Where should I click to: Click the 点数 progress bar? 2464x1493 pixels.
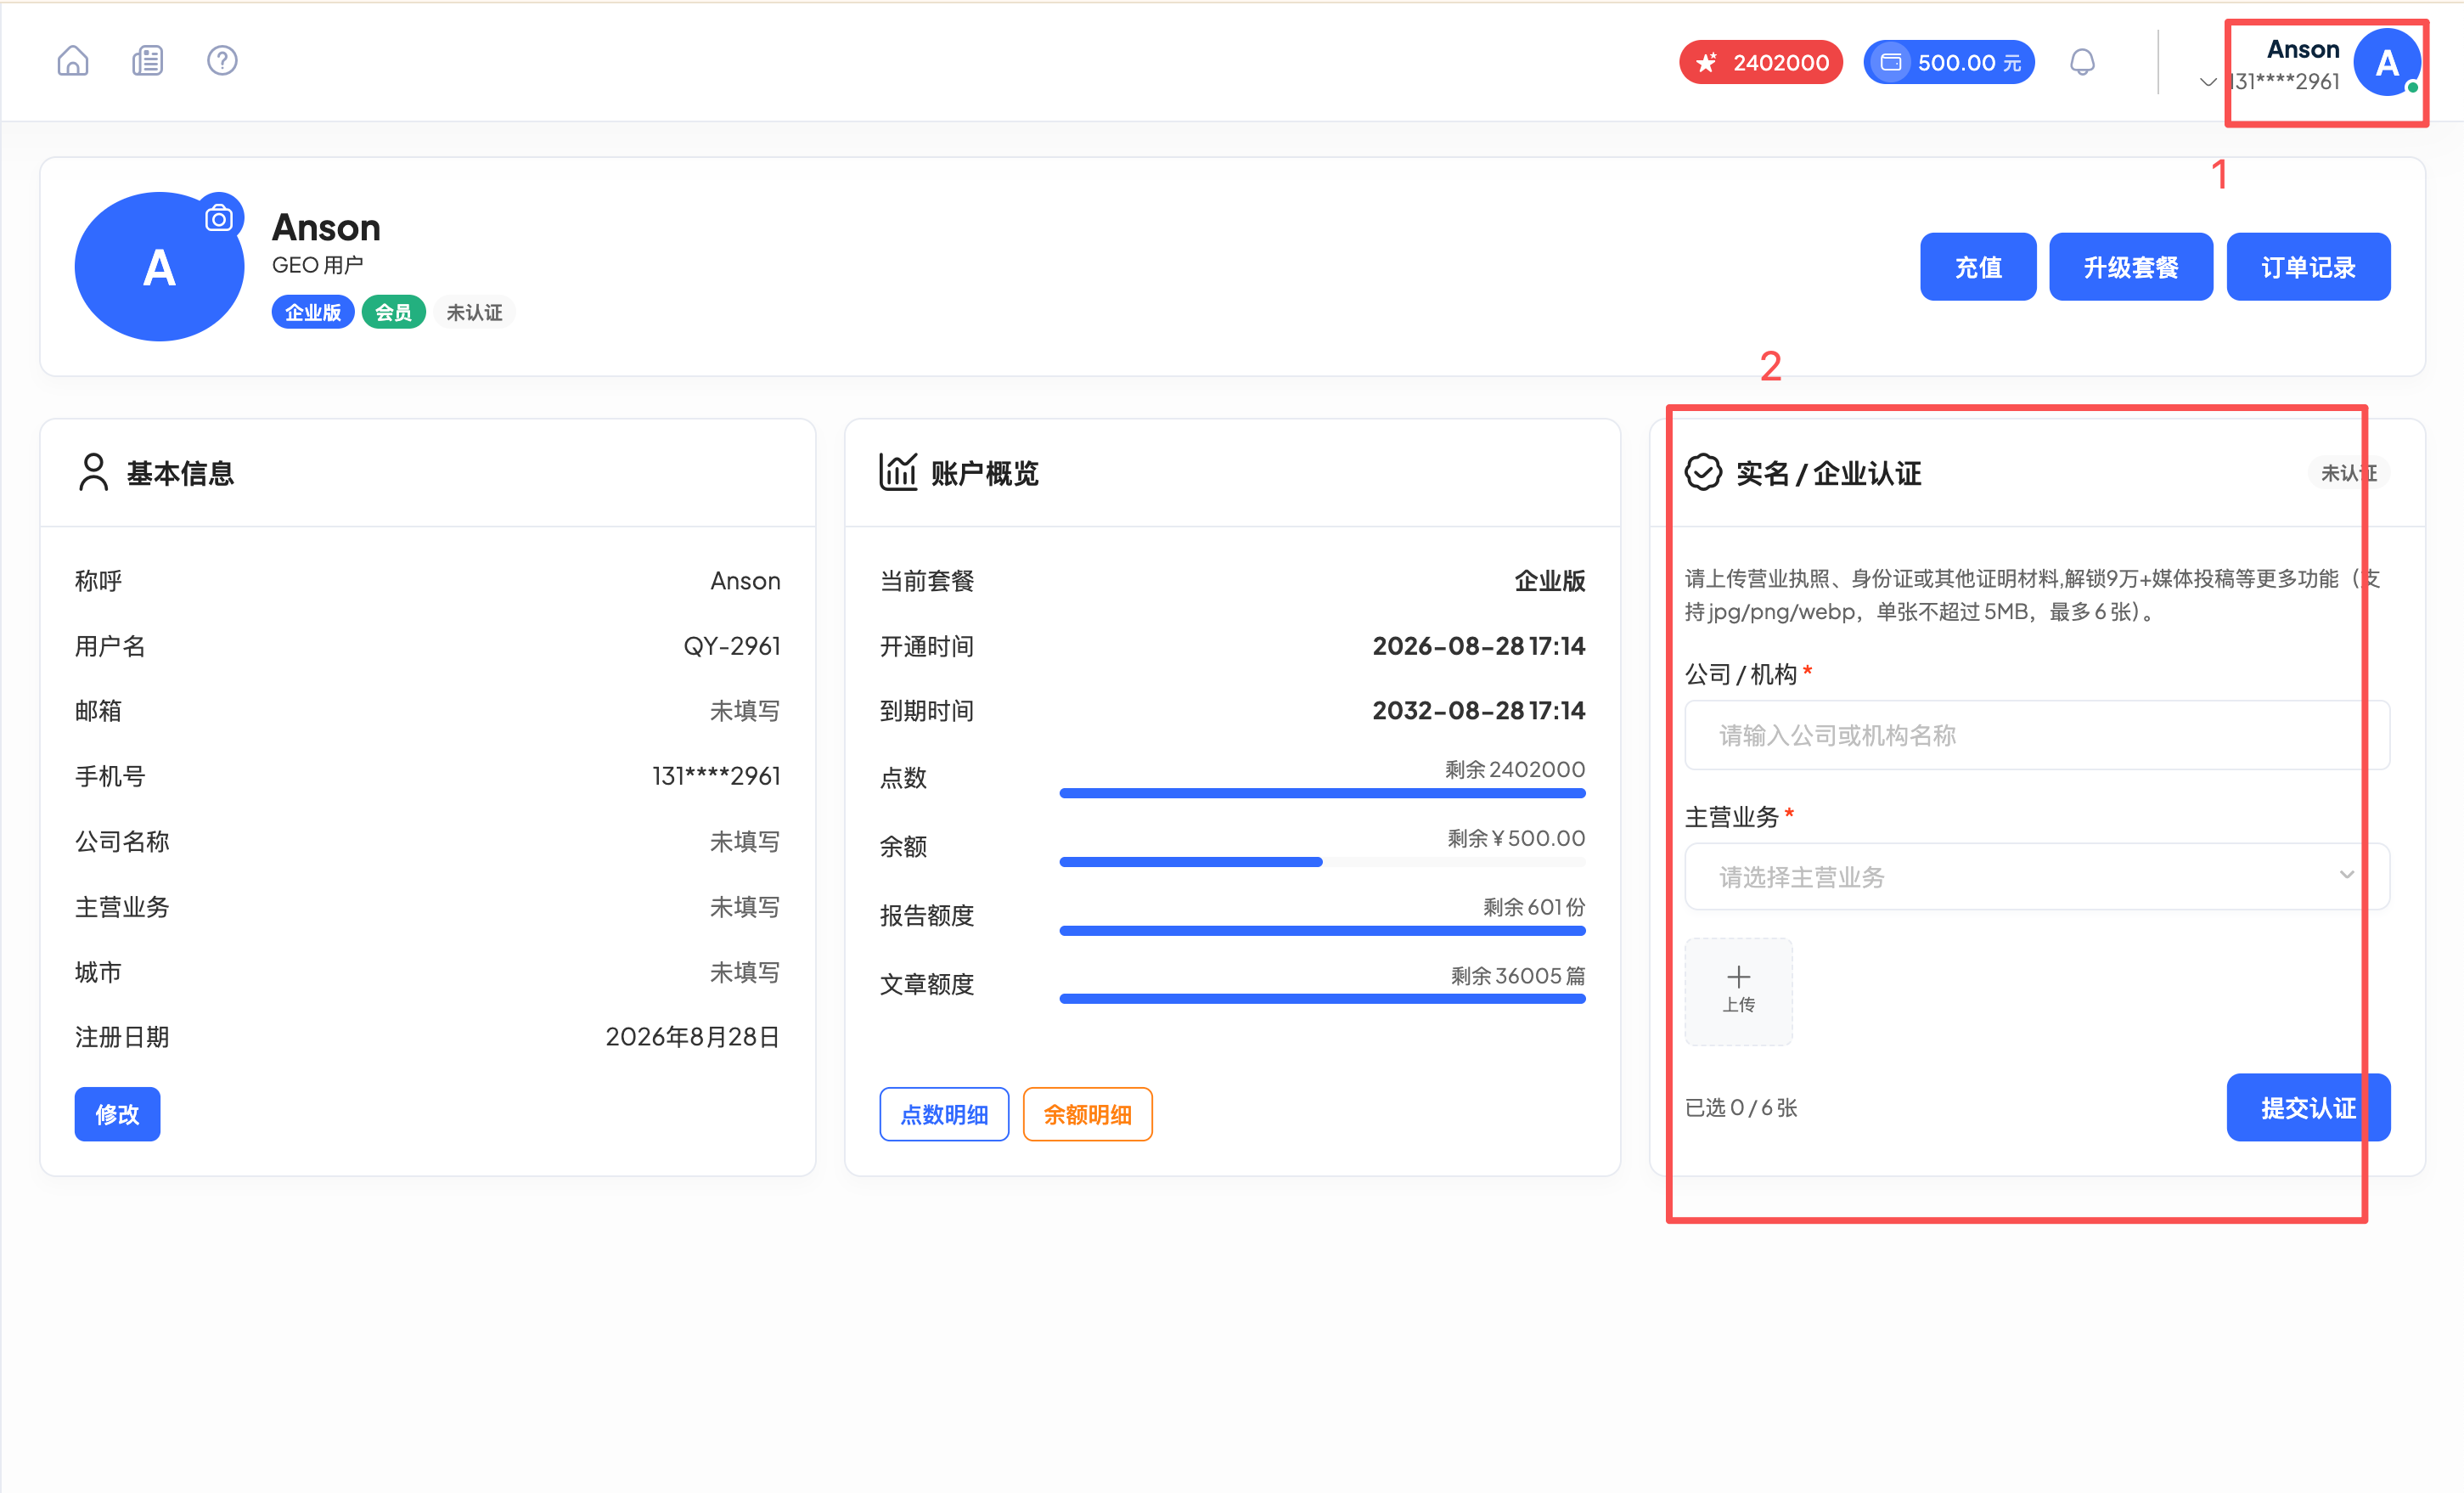pyautogui.click(x=1322, y=793)
